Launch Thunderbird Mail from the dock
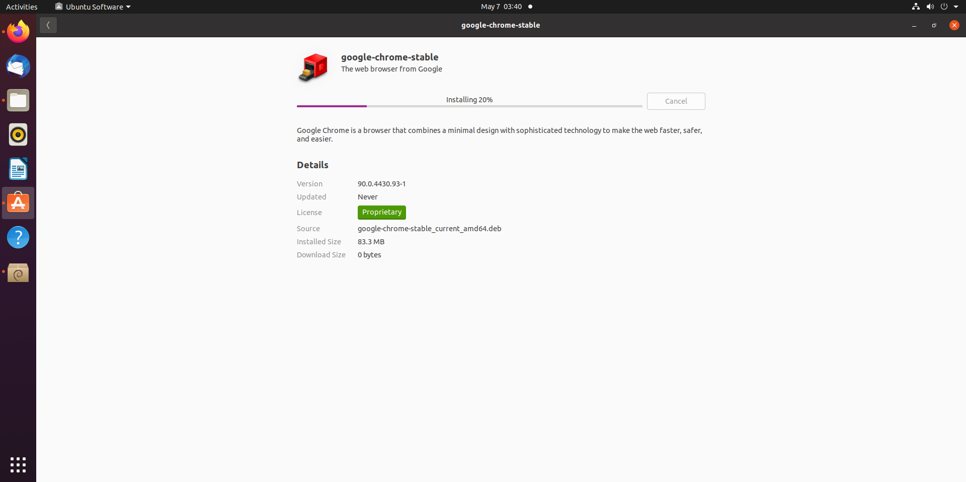The width and height of the screenshot is (966, 482). click(18, 66)
